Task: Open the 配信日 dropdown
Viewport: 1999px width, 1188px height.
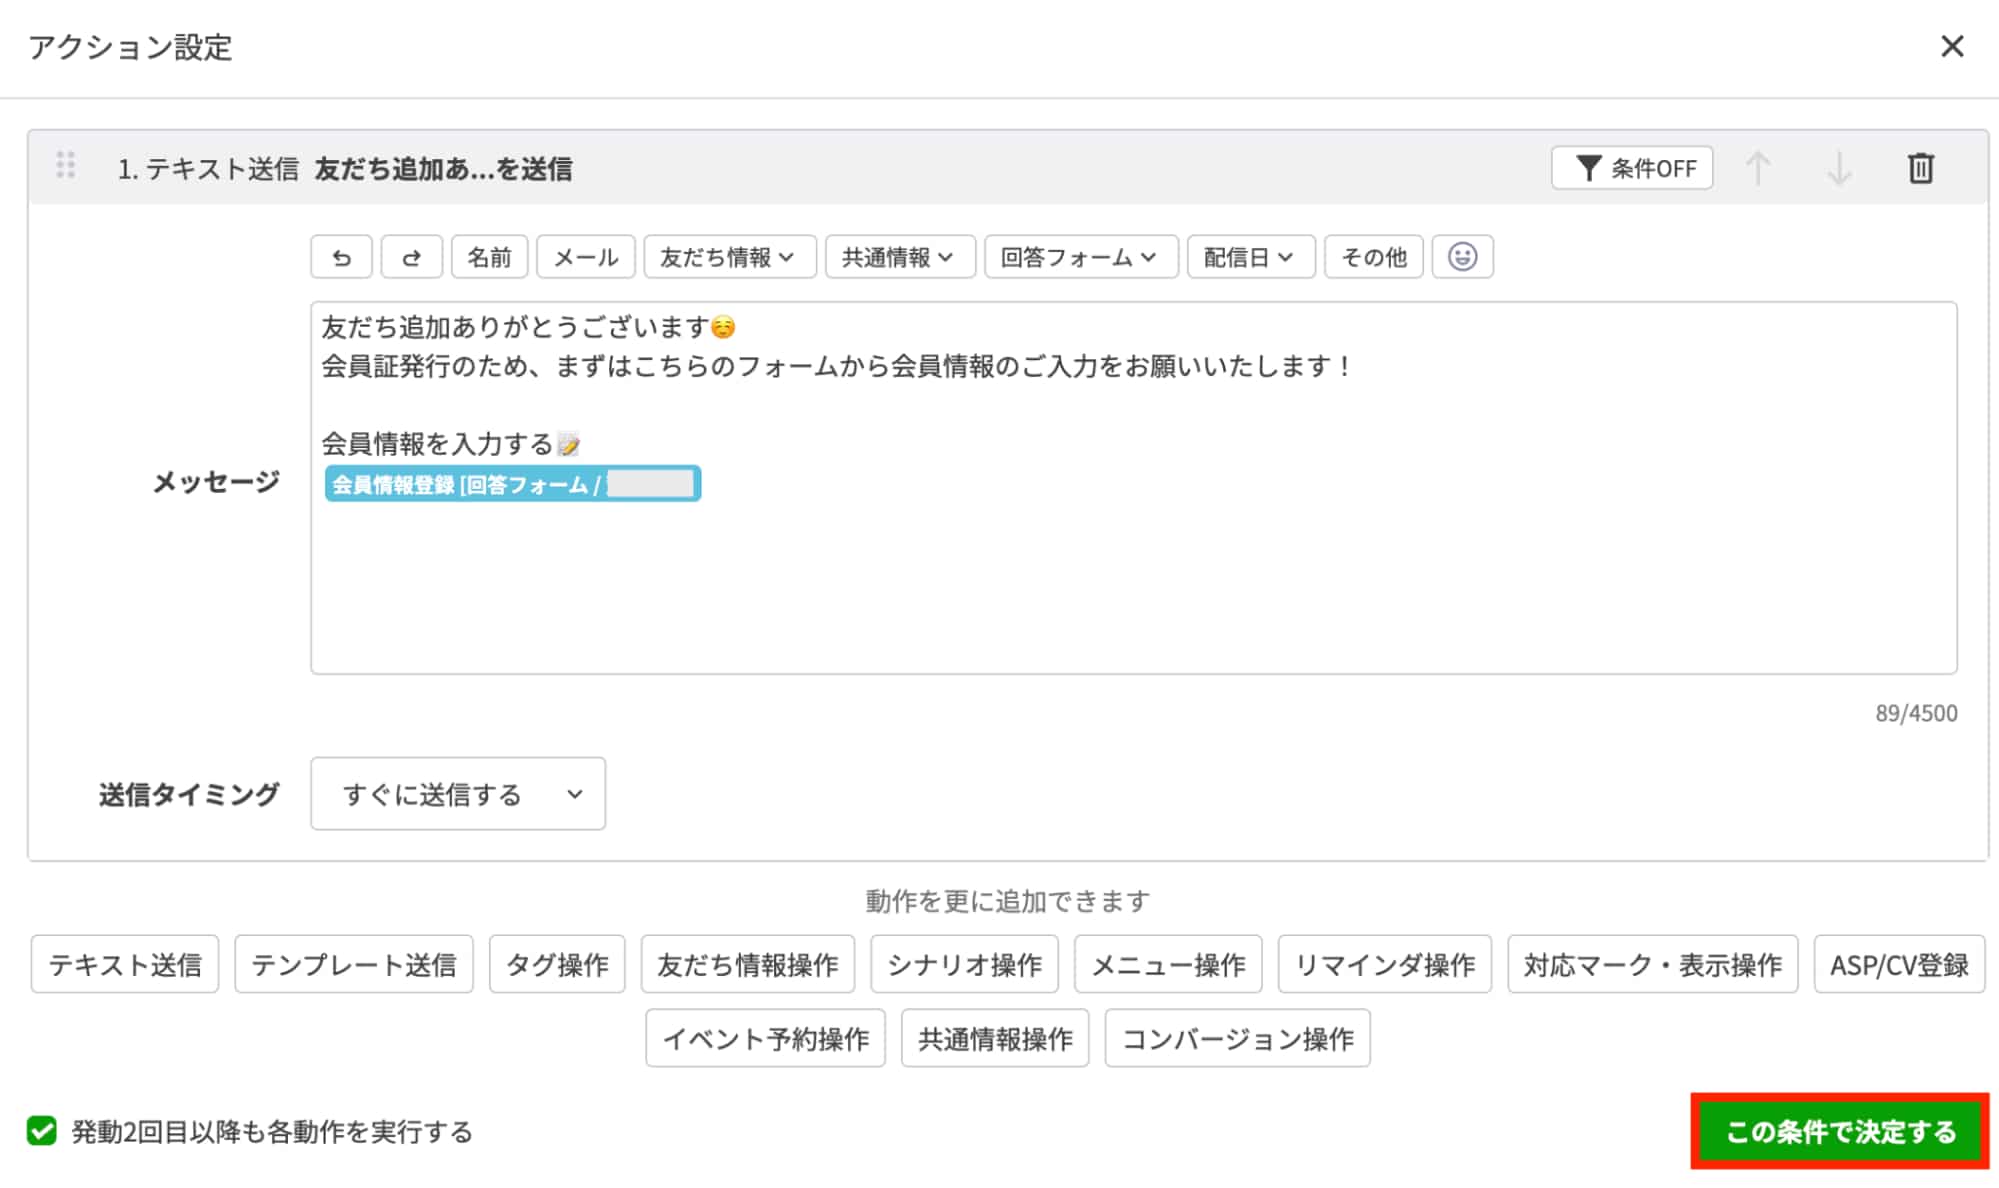Action: click(1249, 257)
